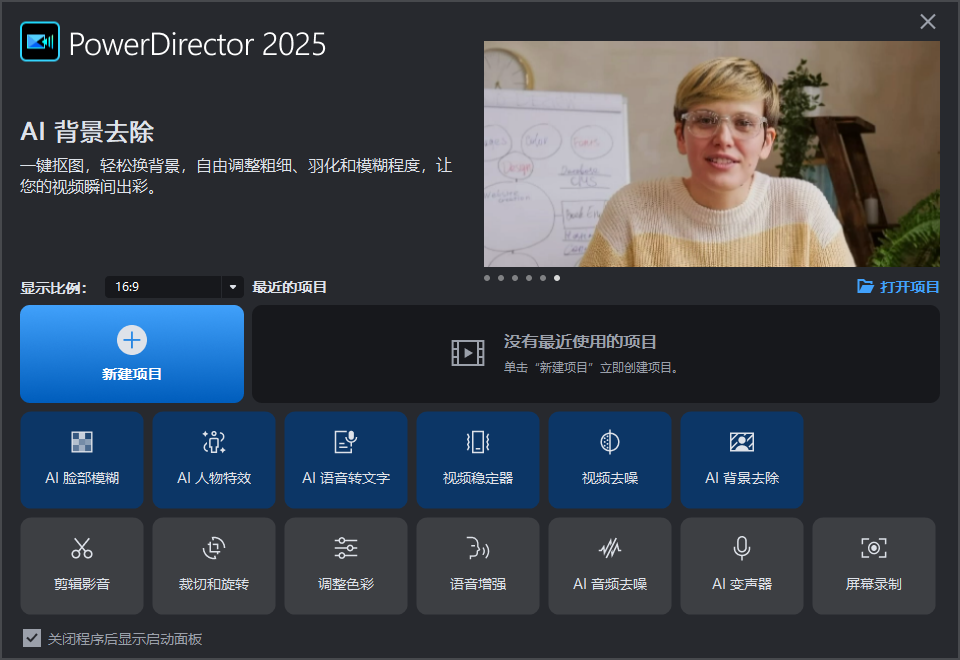
Task: Click the 打开项目 link
Action: [x=899, y=287]
